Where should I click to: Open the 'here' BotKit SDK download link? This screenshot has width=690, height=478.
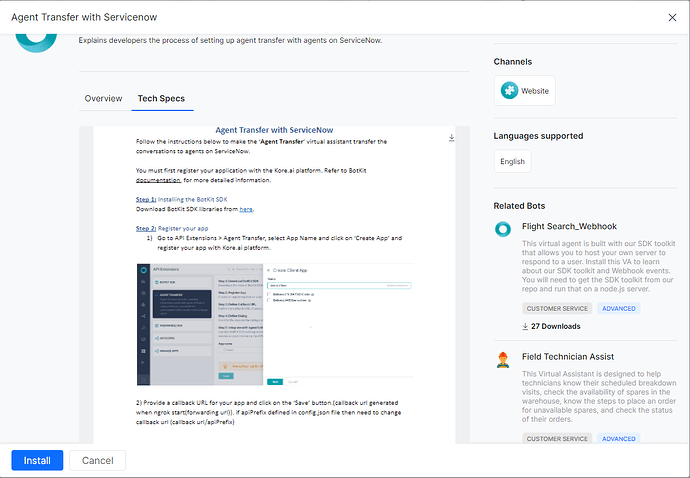(x=245, y=209)
